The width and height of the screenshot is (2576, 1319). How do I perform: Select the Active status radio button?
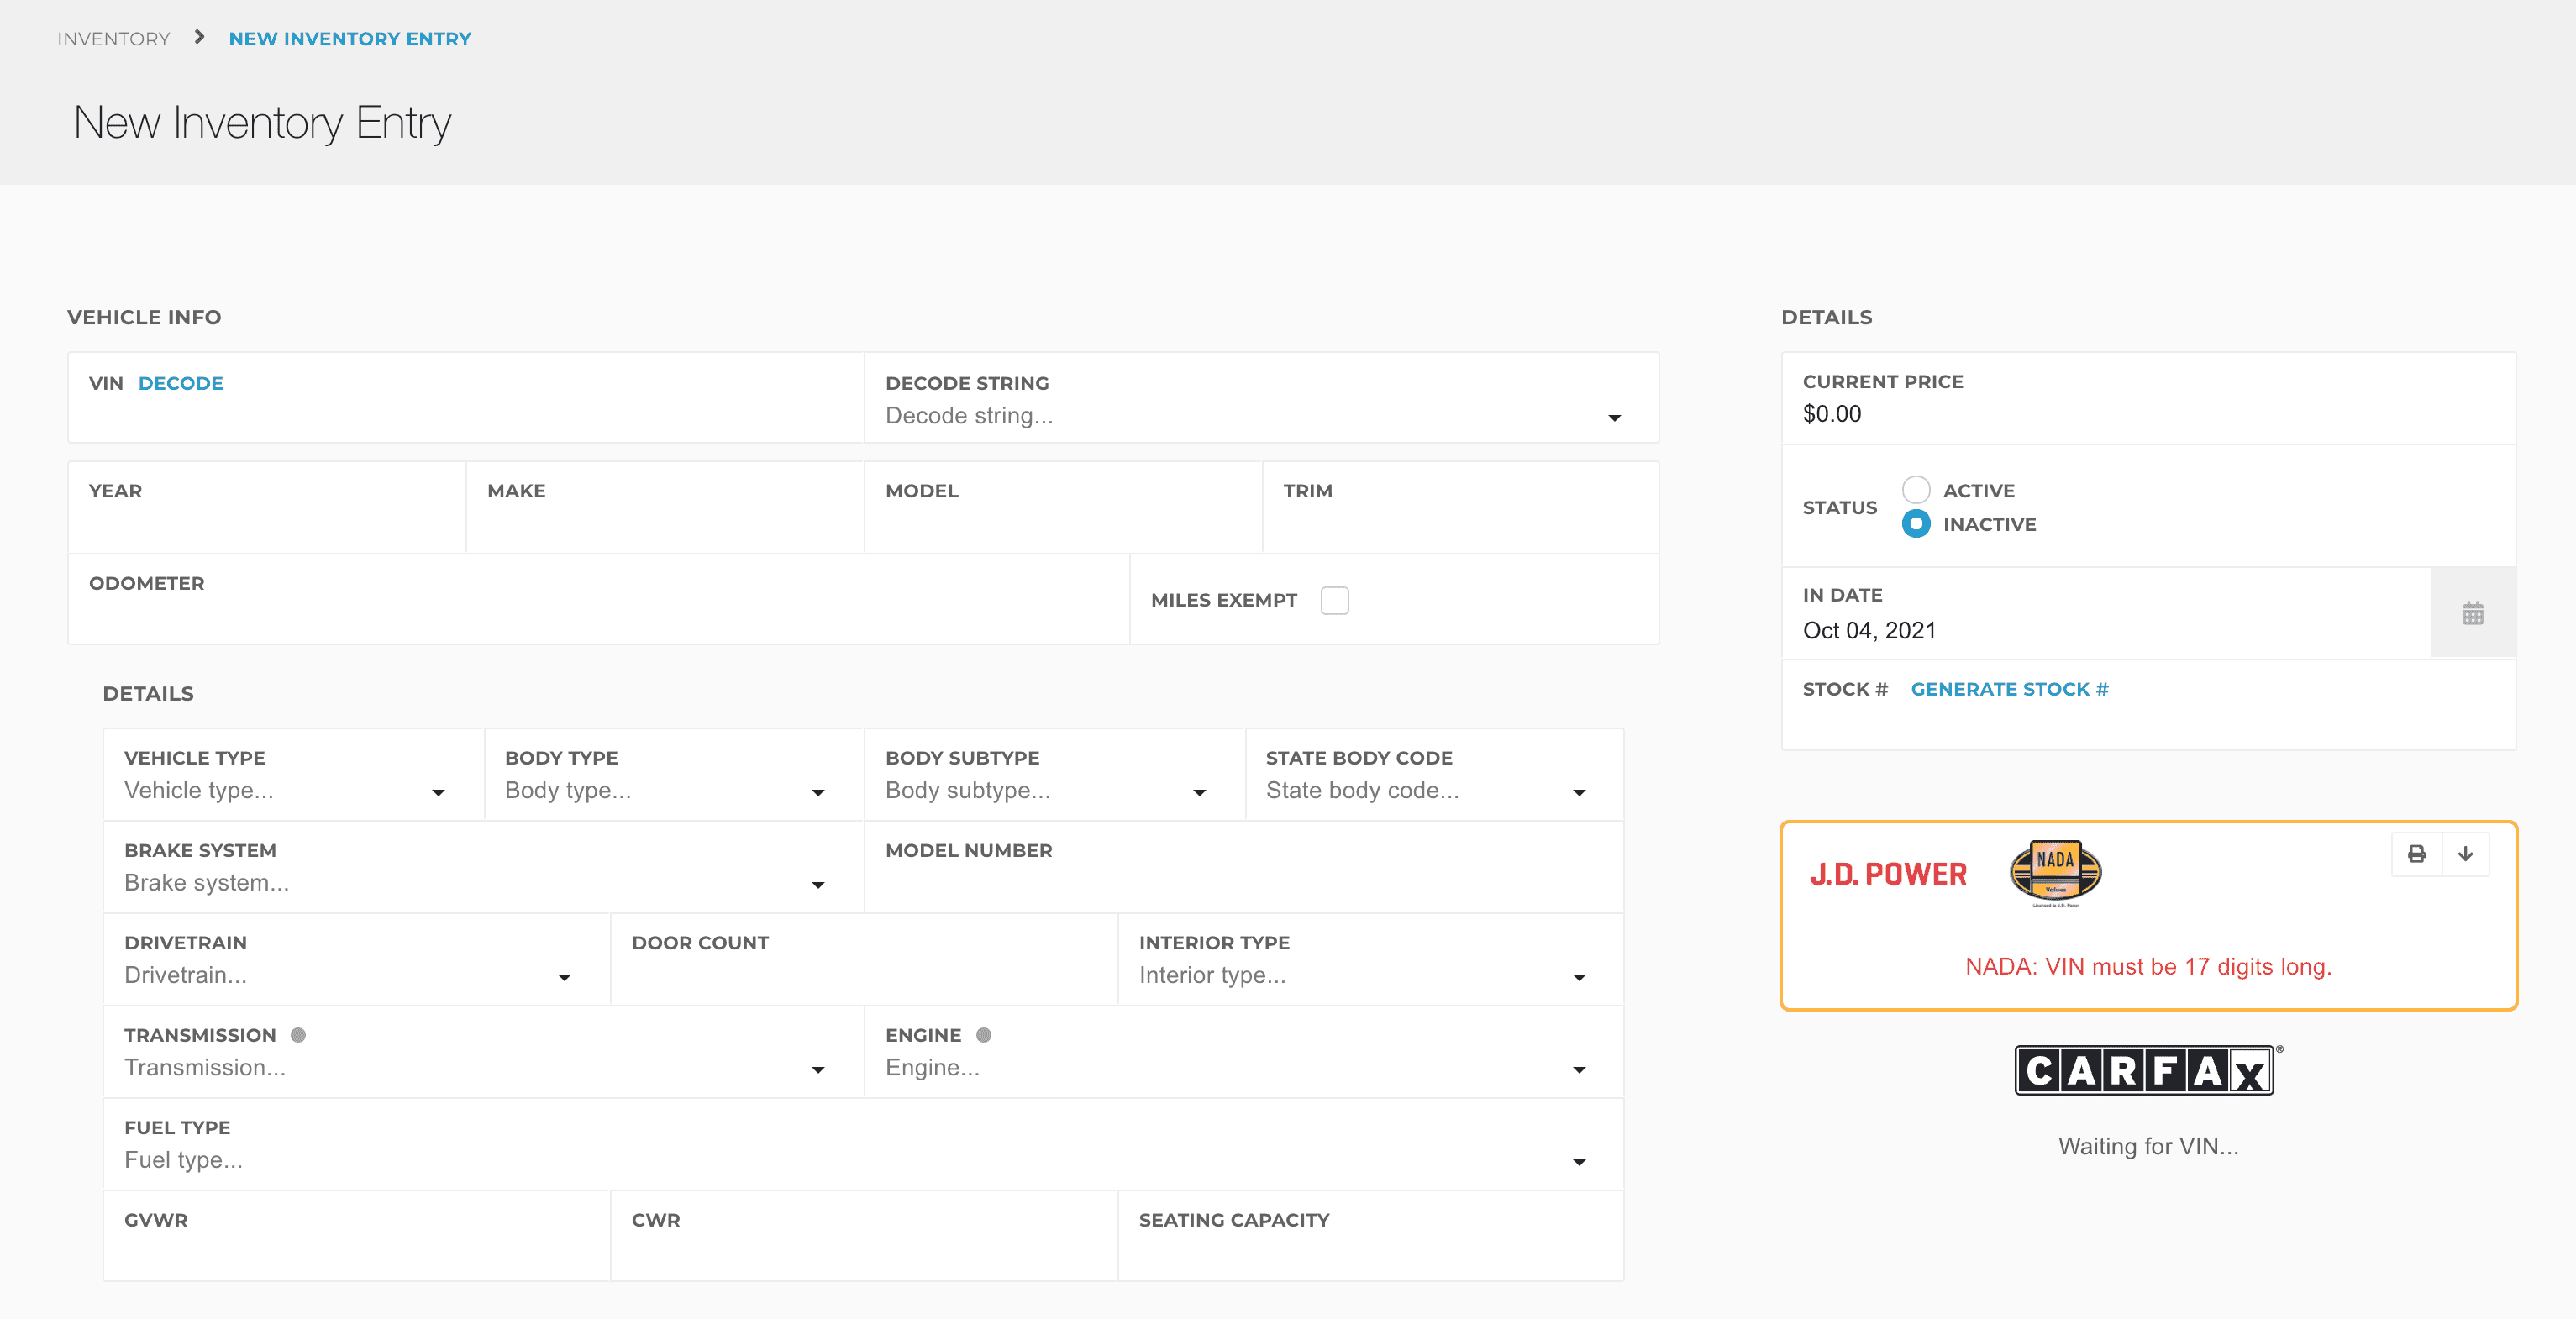1916,490
